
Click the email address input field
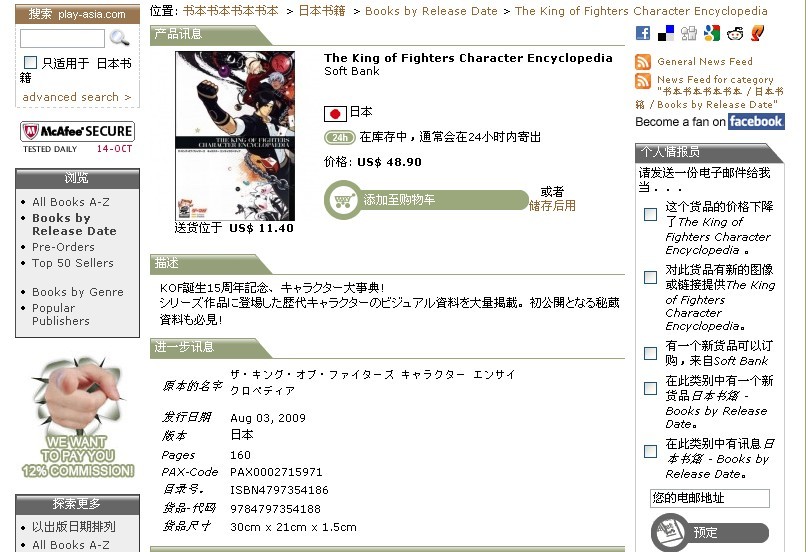pos(710,498)
